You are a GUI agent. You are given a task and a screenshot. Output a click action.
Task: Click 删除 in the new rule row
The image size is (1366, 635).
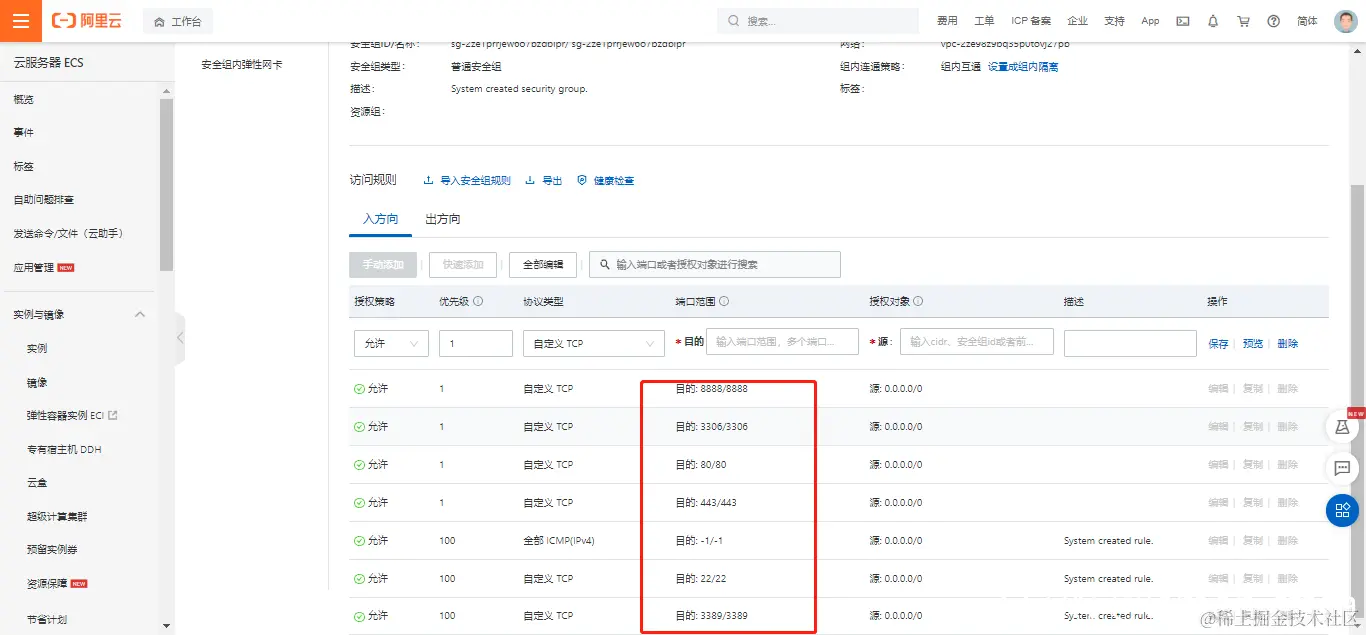[1287, 343]
